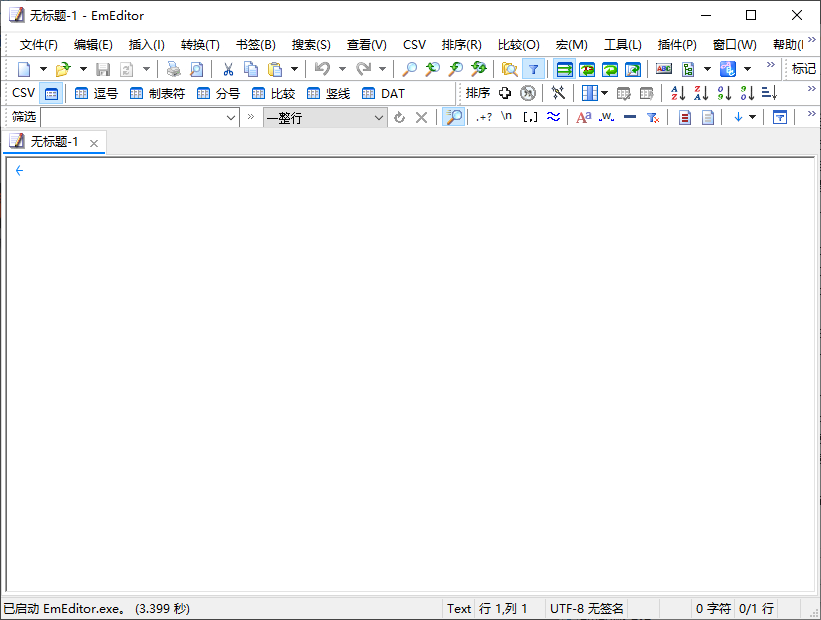Toggle wrap by characters icon
This screenshot has height=620, width=821.
tap(610, 69)
